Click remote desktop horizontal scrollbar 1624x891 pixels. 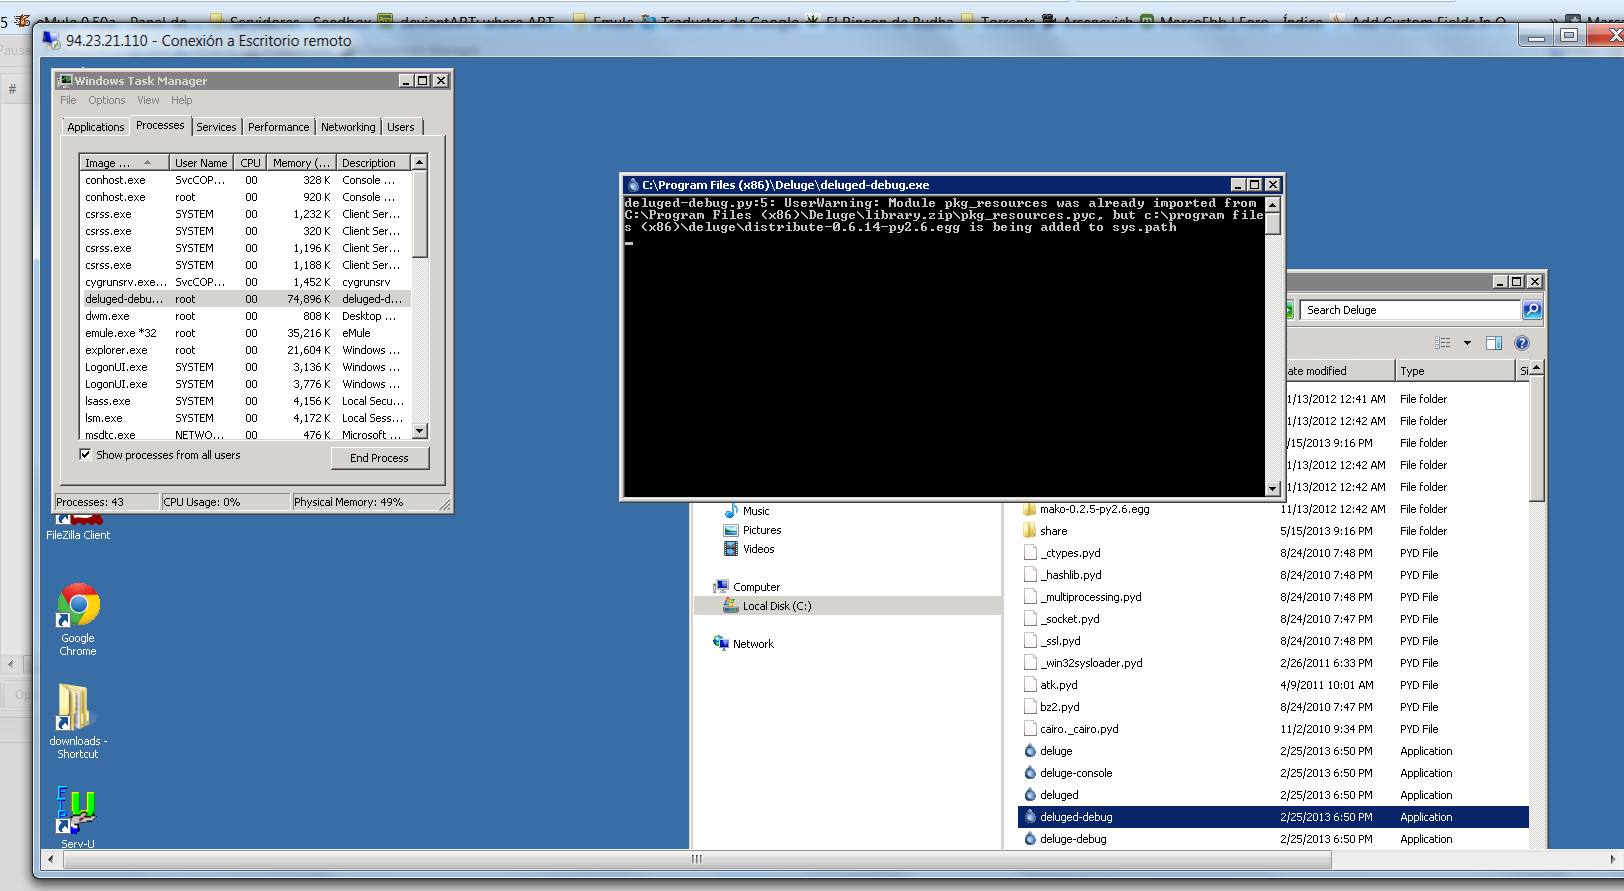[697, 859]
